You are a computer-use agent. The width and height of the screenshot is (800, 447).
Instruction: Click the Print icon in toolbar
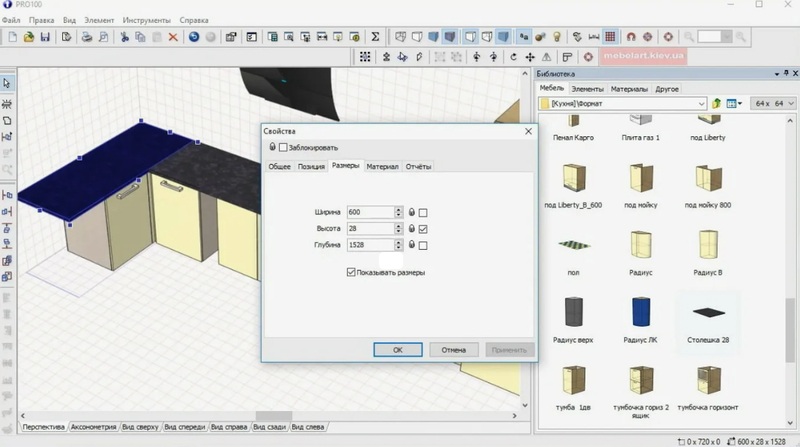point(88,37)
